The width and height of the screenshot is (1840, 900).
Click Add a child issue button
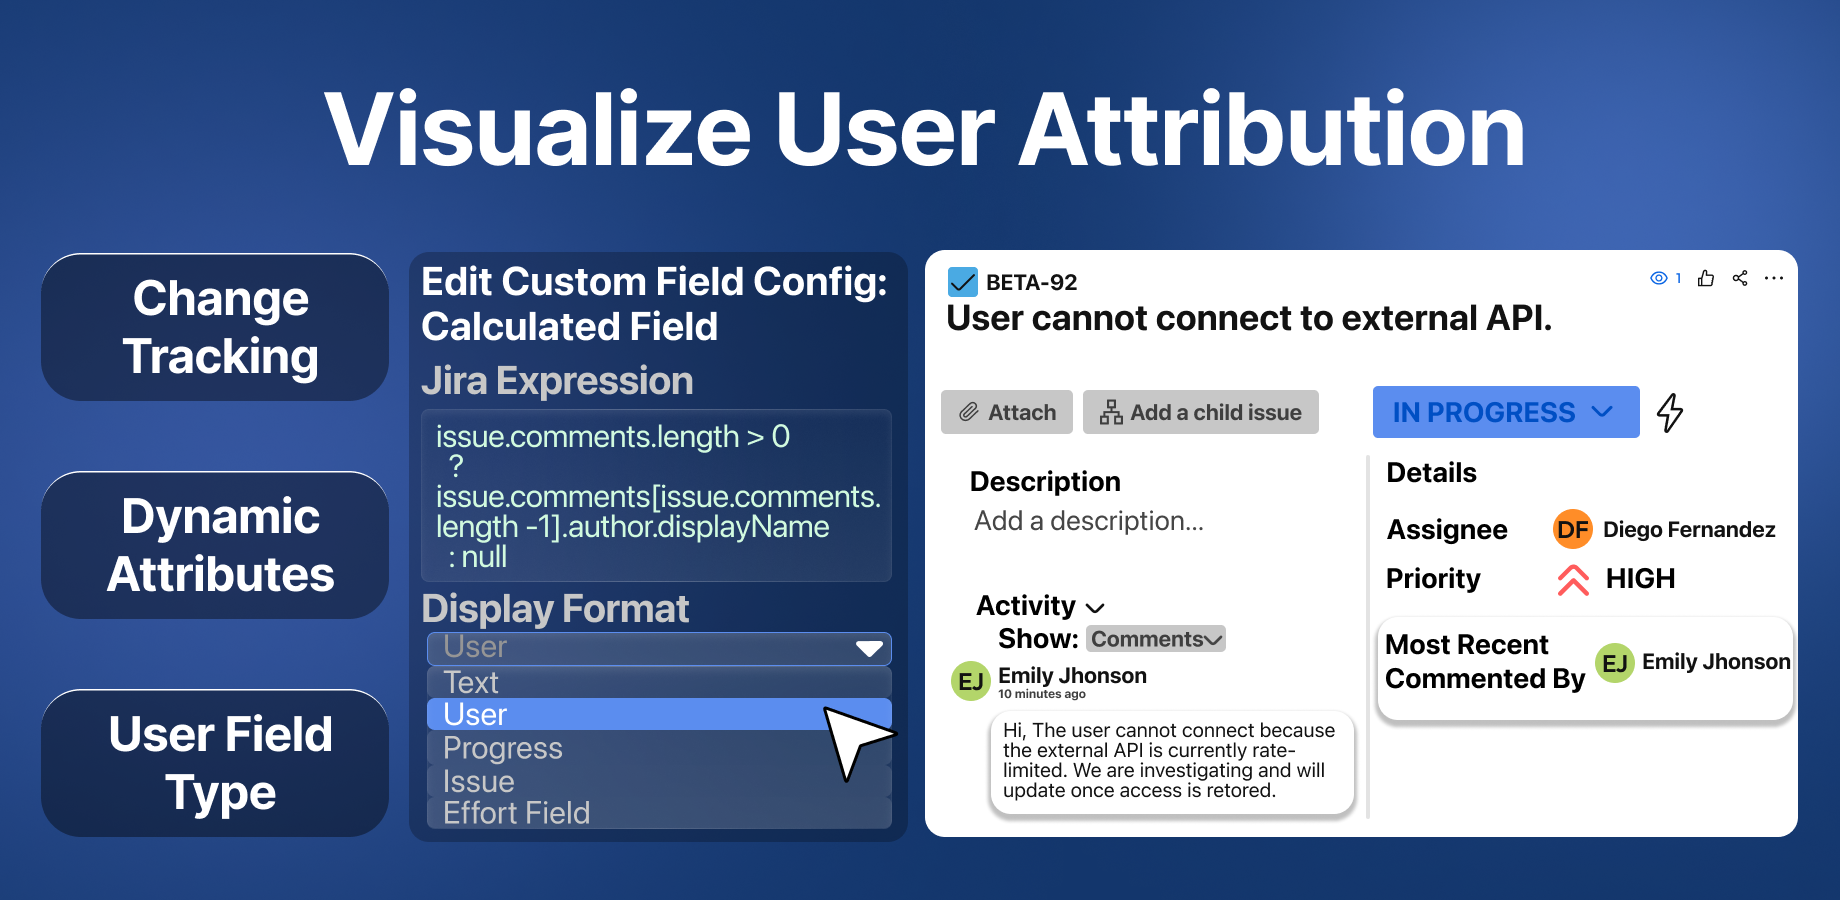point(1201,412)
